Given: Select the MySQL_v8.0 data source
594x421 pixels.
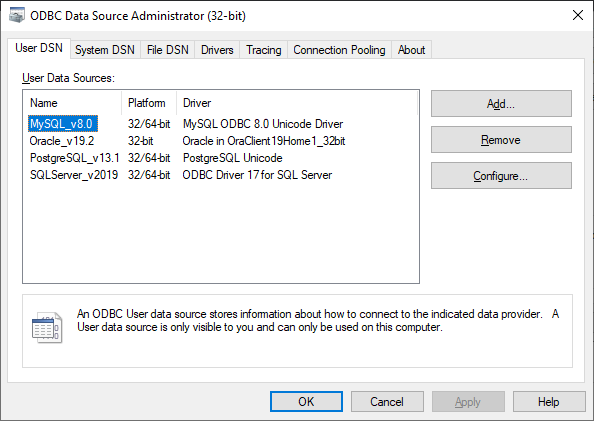Looking at the screenshot, I should (63, 124).
